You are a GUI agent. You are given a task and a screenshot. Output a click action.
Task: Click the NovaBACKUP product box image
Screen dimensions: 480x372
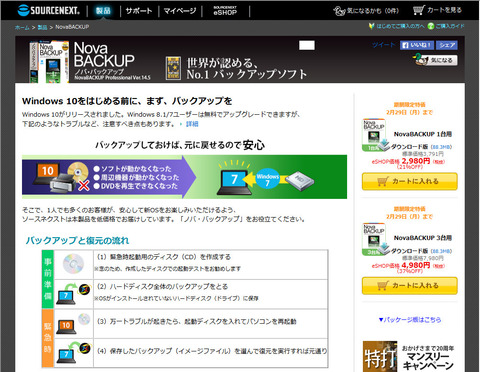click(49, 62)
